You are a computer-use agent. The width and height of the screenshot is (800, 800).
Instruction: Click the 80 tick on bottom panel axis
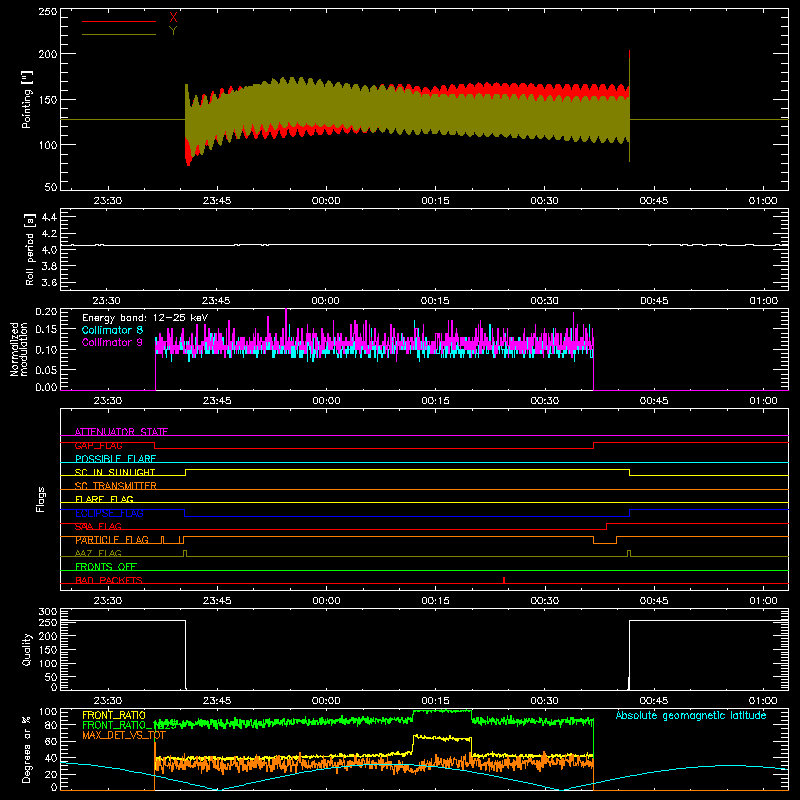[51, 725]
